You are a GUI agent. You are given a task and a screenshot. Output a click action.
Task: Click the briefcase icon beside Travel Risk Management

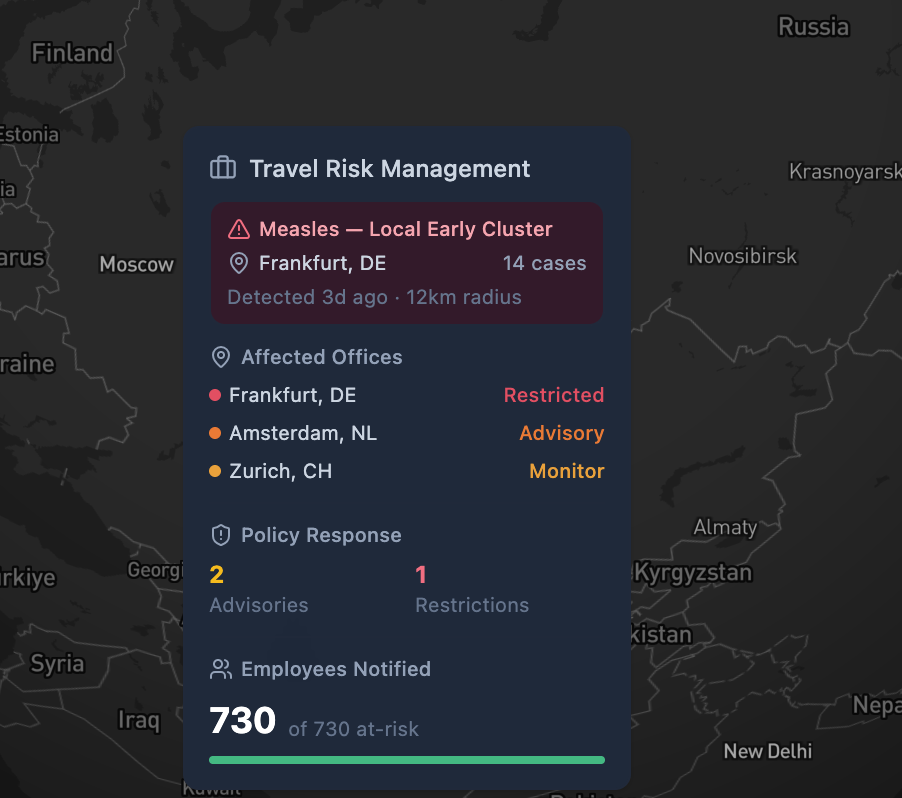click(x=221, y=168)
